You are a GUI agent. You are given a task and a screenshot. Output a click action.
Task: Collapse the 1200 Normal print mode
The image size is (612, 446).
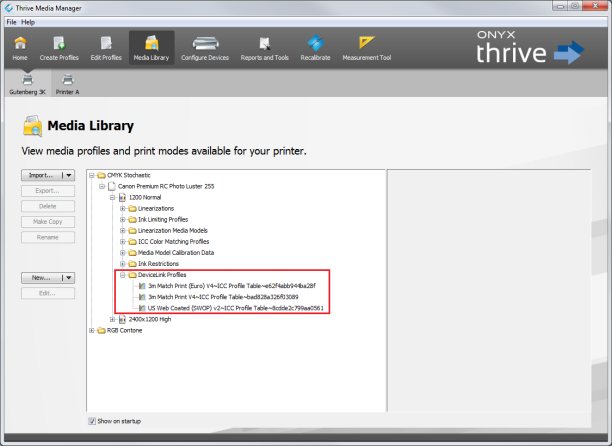tap(112, 197)
